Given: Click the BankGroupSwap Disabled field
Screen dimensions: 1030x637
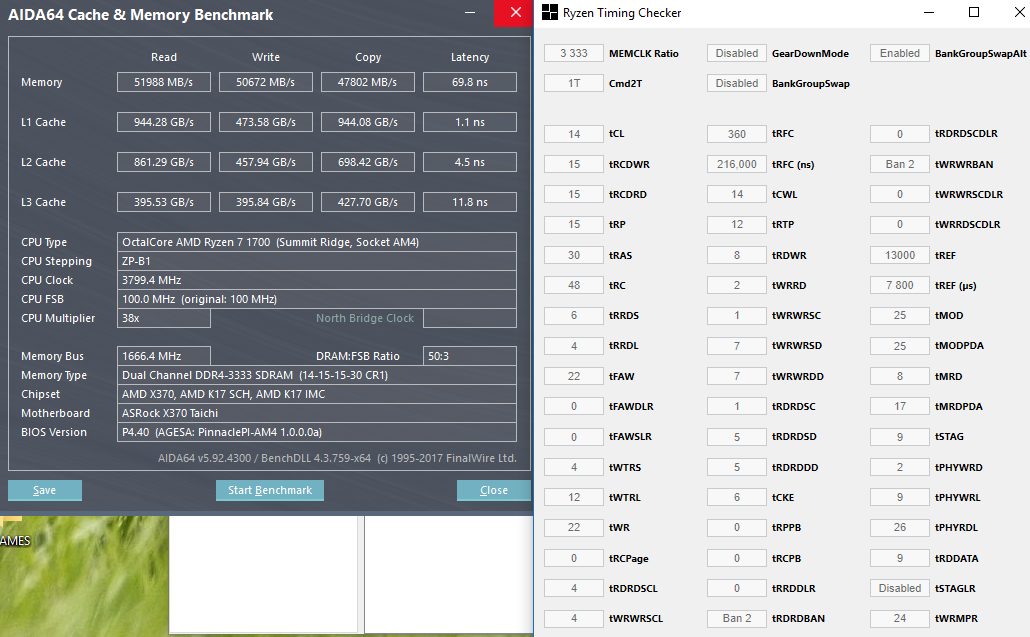Looking at the screenshot, I should pyautogui.click(x=736, y=83).
